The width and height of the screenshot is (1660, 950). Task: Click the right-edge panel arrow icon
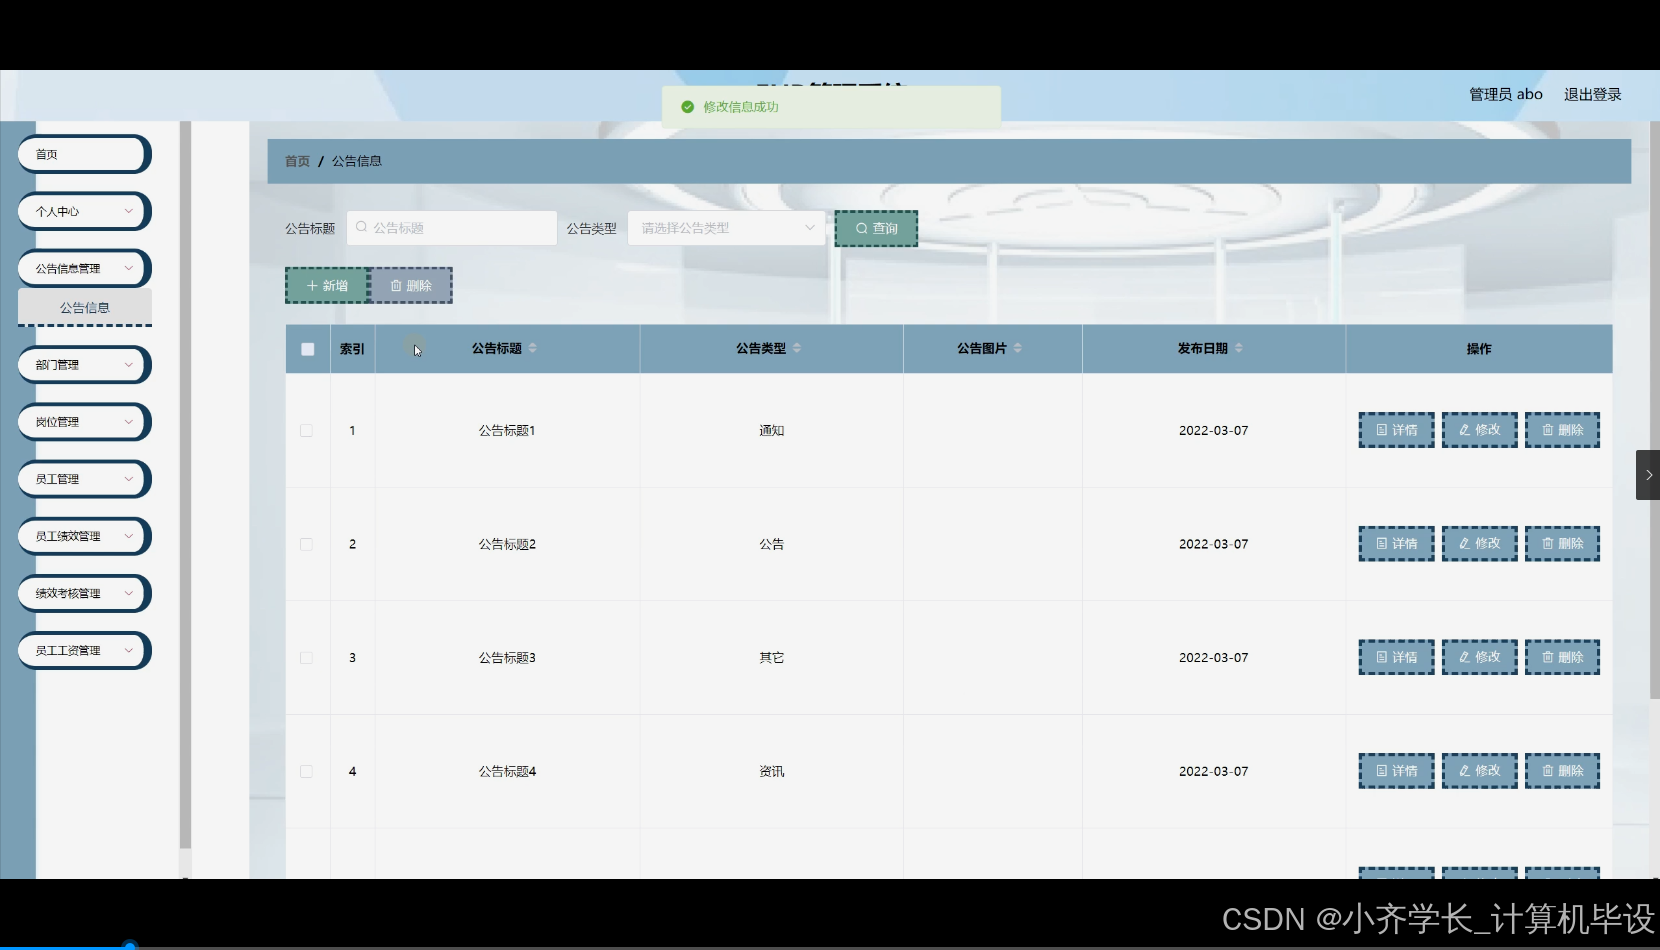click(1647, 474)
